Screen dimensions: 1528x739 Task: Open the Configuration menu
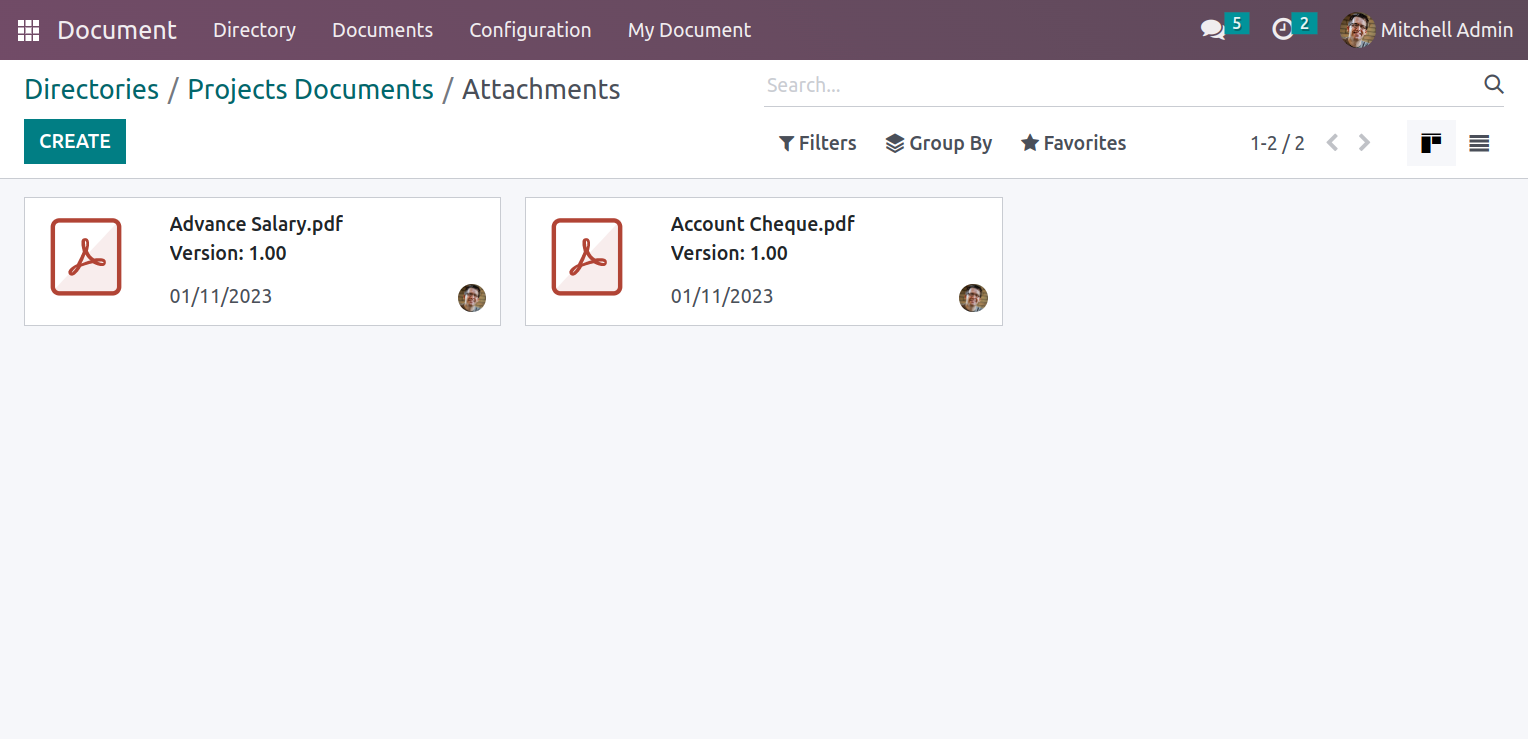tap(530, 30)
